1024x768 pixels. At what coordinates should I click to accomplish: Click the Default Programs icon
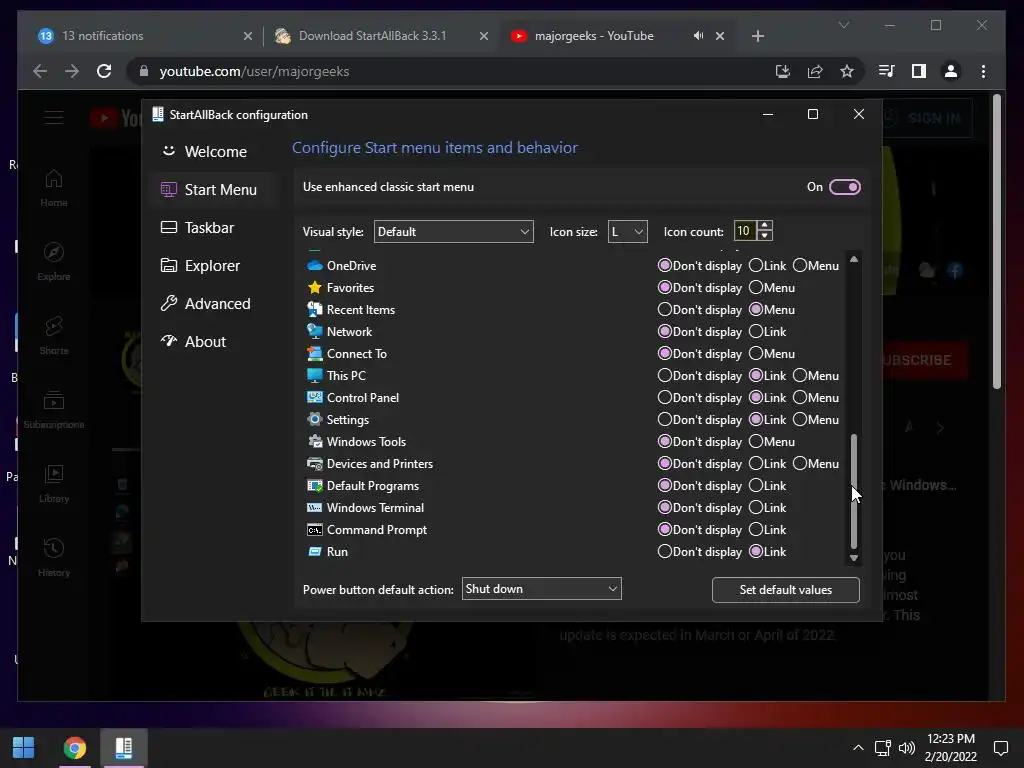point(315,486)
